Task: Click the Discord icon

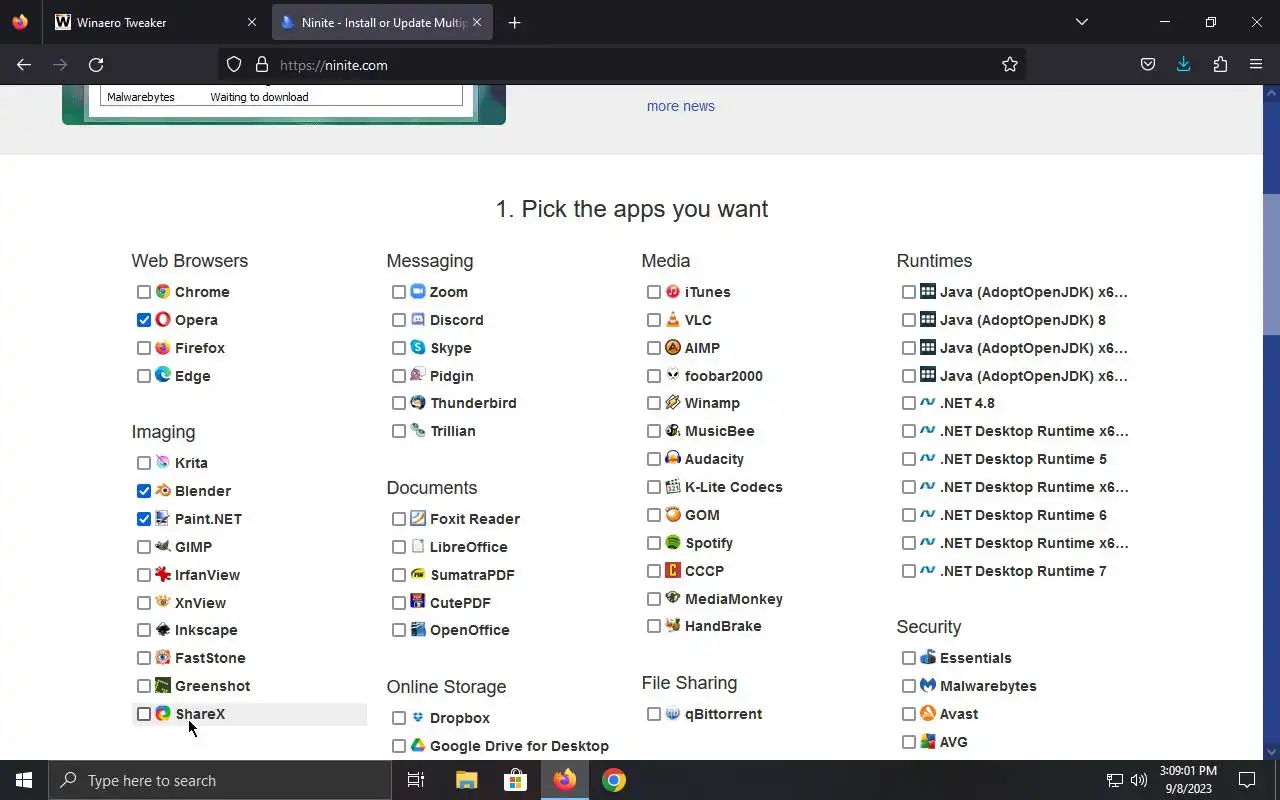Action: [x=418, y=320]
